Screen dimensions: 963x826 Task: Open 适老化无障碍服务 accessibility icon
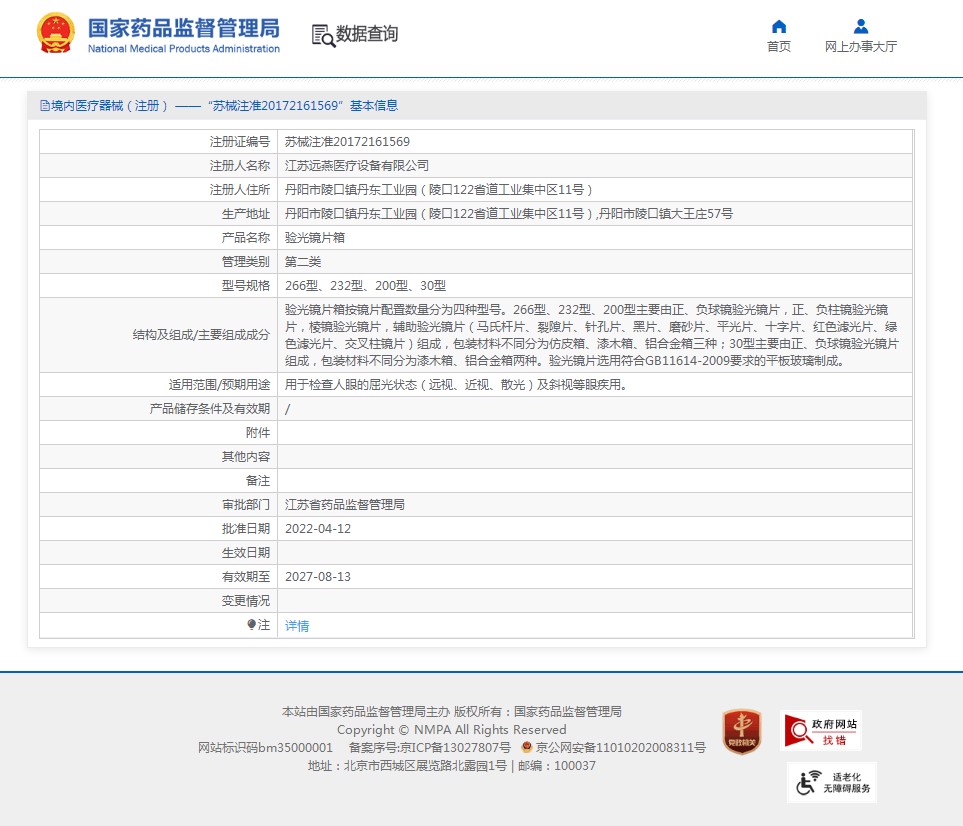832,782
